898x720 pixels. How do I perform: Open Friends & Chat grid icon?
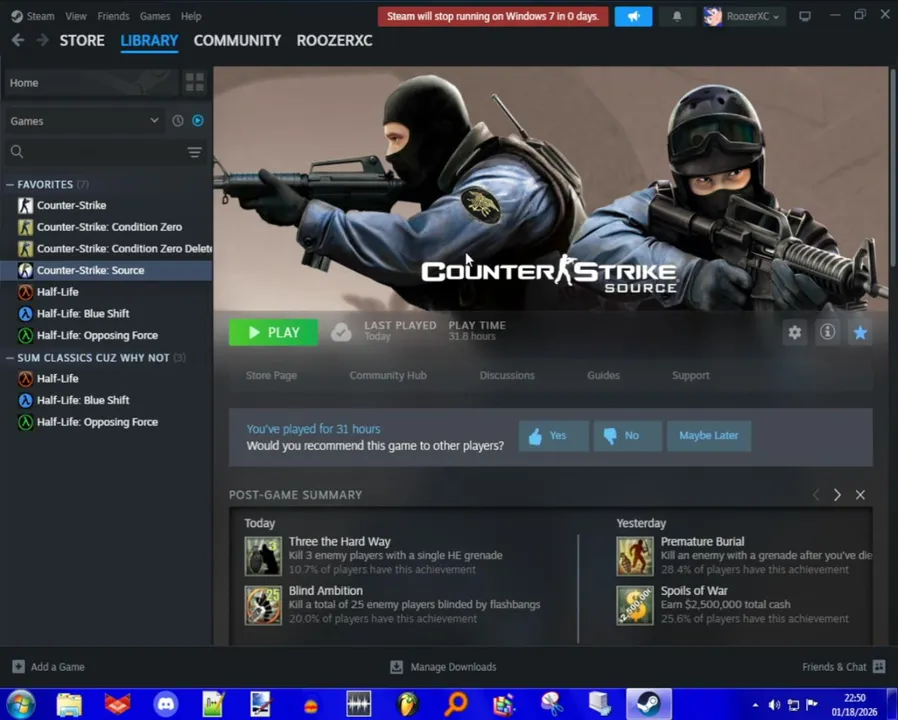[x=879, y=666]
